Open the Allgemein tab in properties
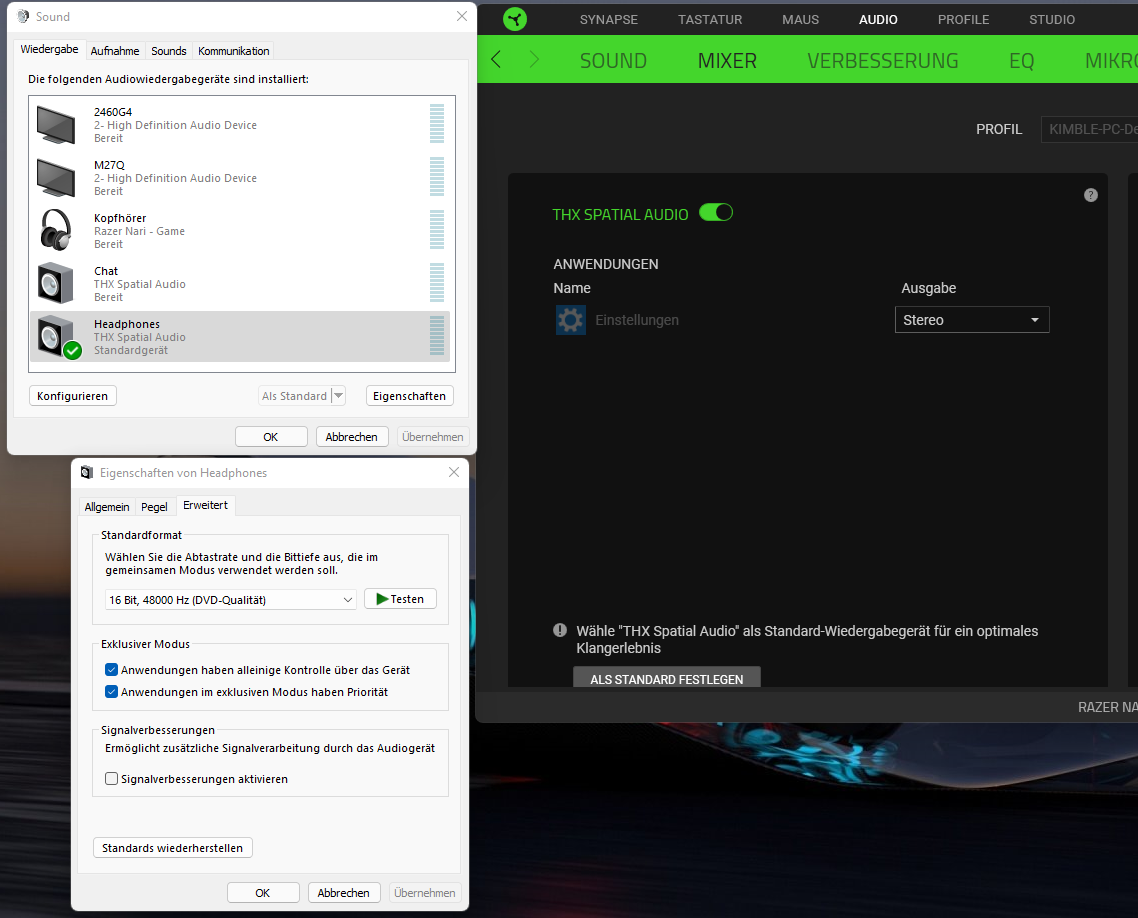The width and height of the screenshot is (1138, 918). pyautogui.click(x=107, y=507)
